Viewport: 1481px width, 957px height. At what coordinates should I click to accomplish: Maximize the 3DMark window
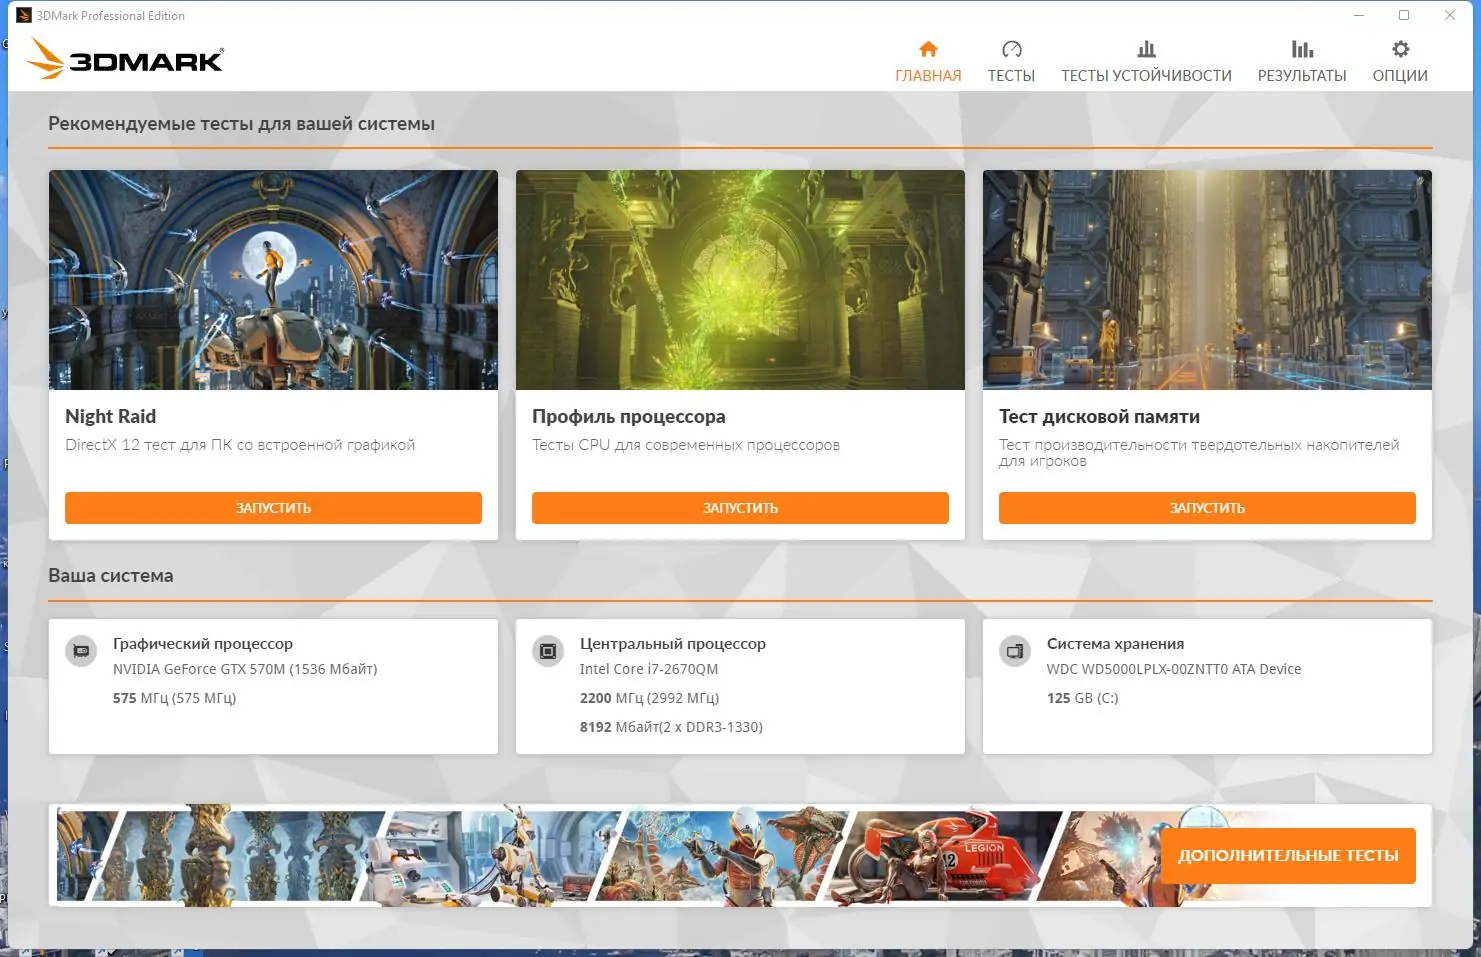point(1404,15)
